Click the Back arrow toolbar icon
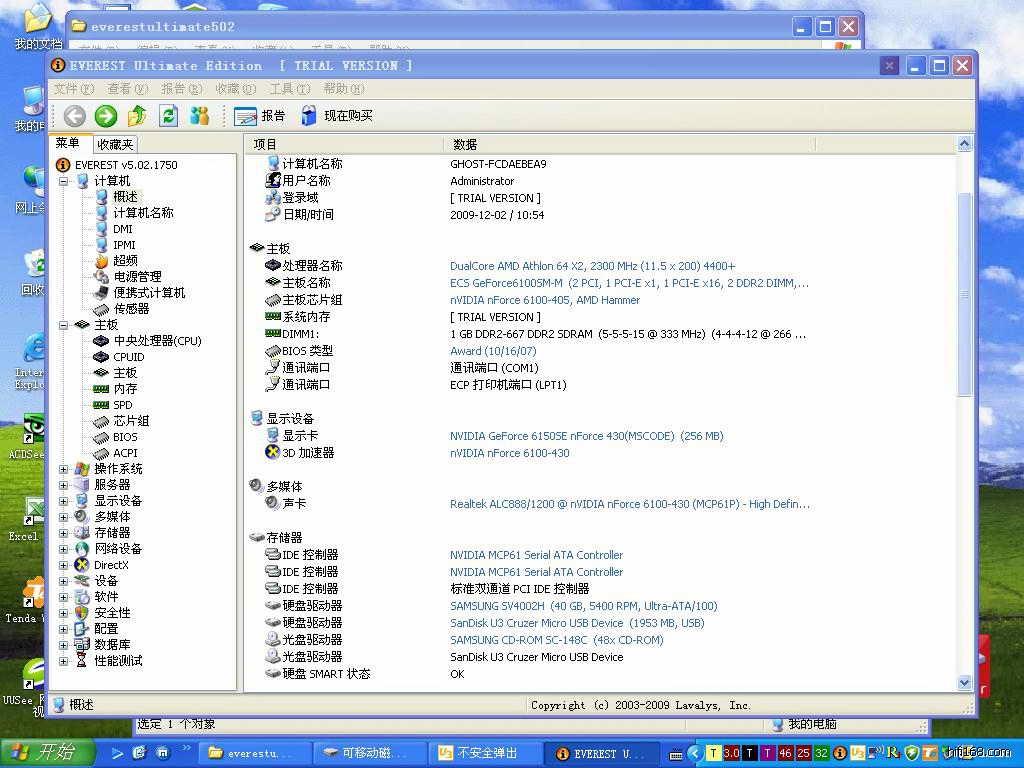The width and height of the screenshot is (1024, 768). pyautogui.click(x=75, y=116)
